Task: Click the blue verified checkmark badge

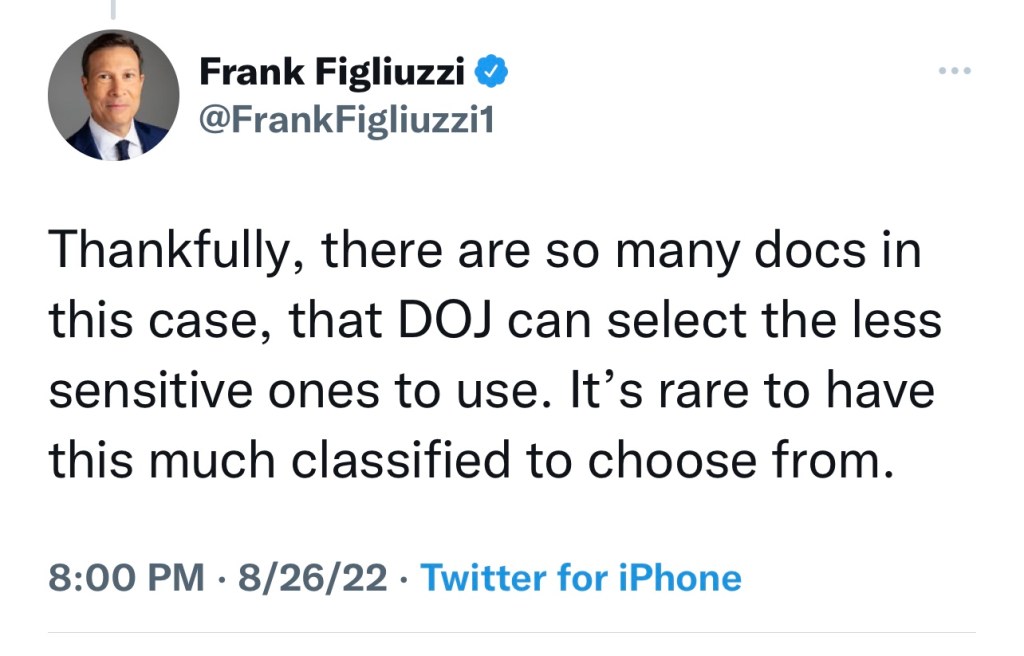Action: click(x=495, y=71)
